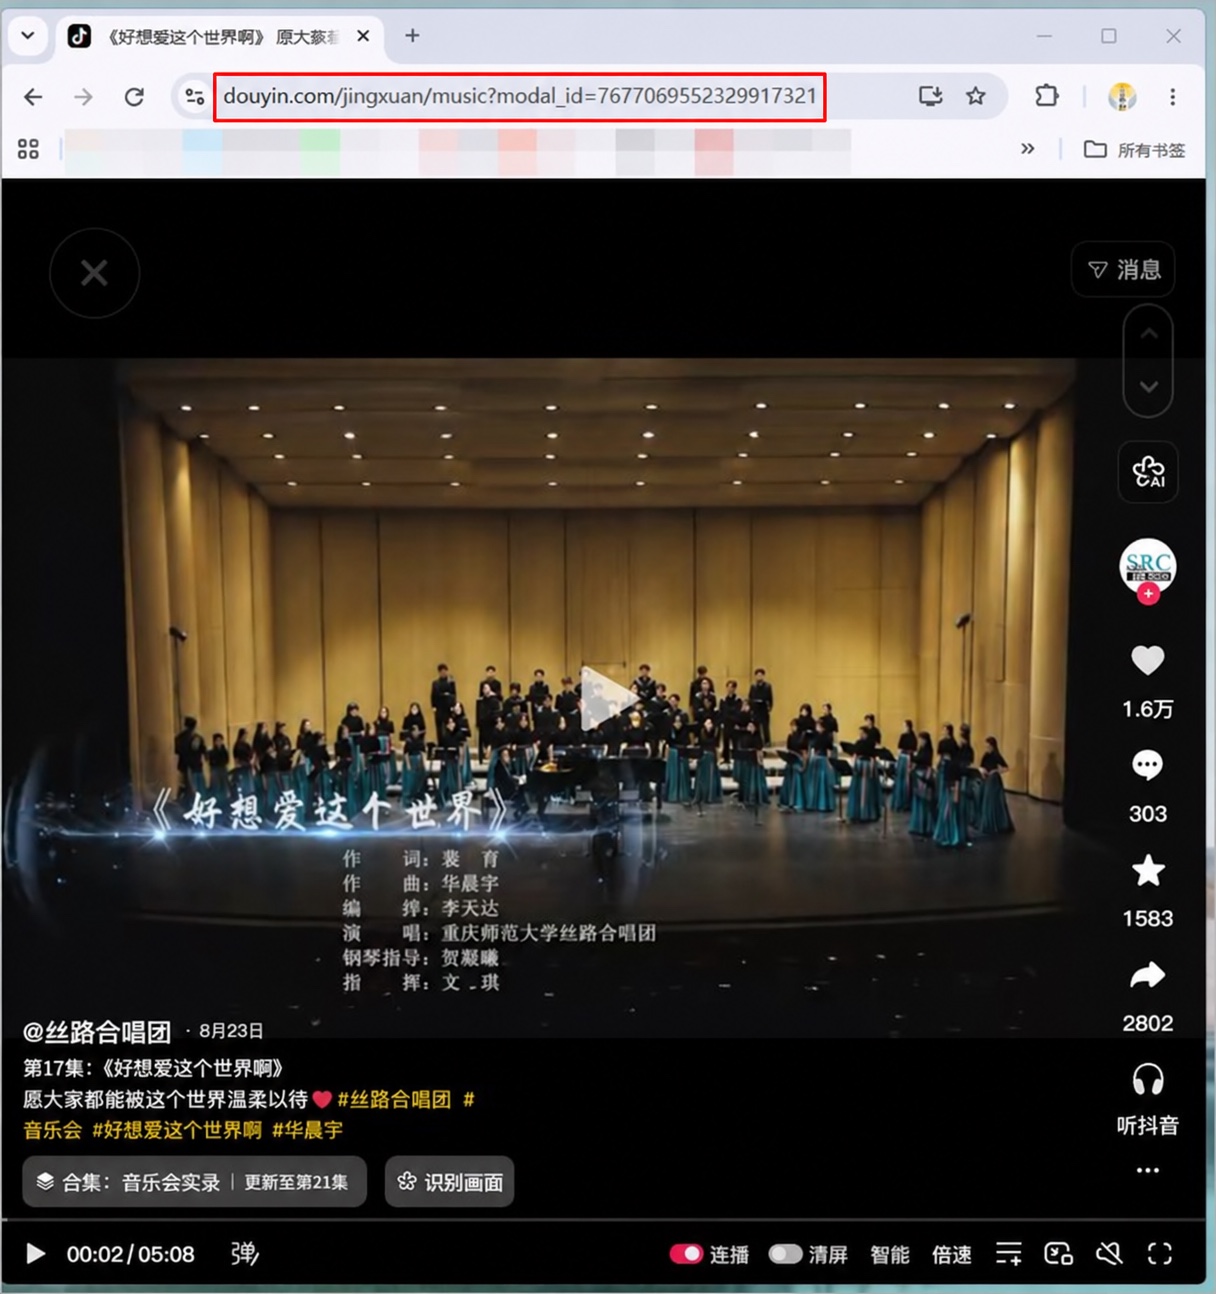Add to playlist via list-plus icon
This screenshot has height=1294, width=1216.
tap(1009, 1254)
